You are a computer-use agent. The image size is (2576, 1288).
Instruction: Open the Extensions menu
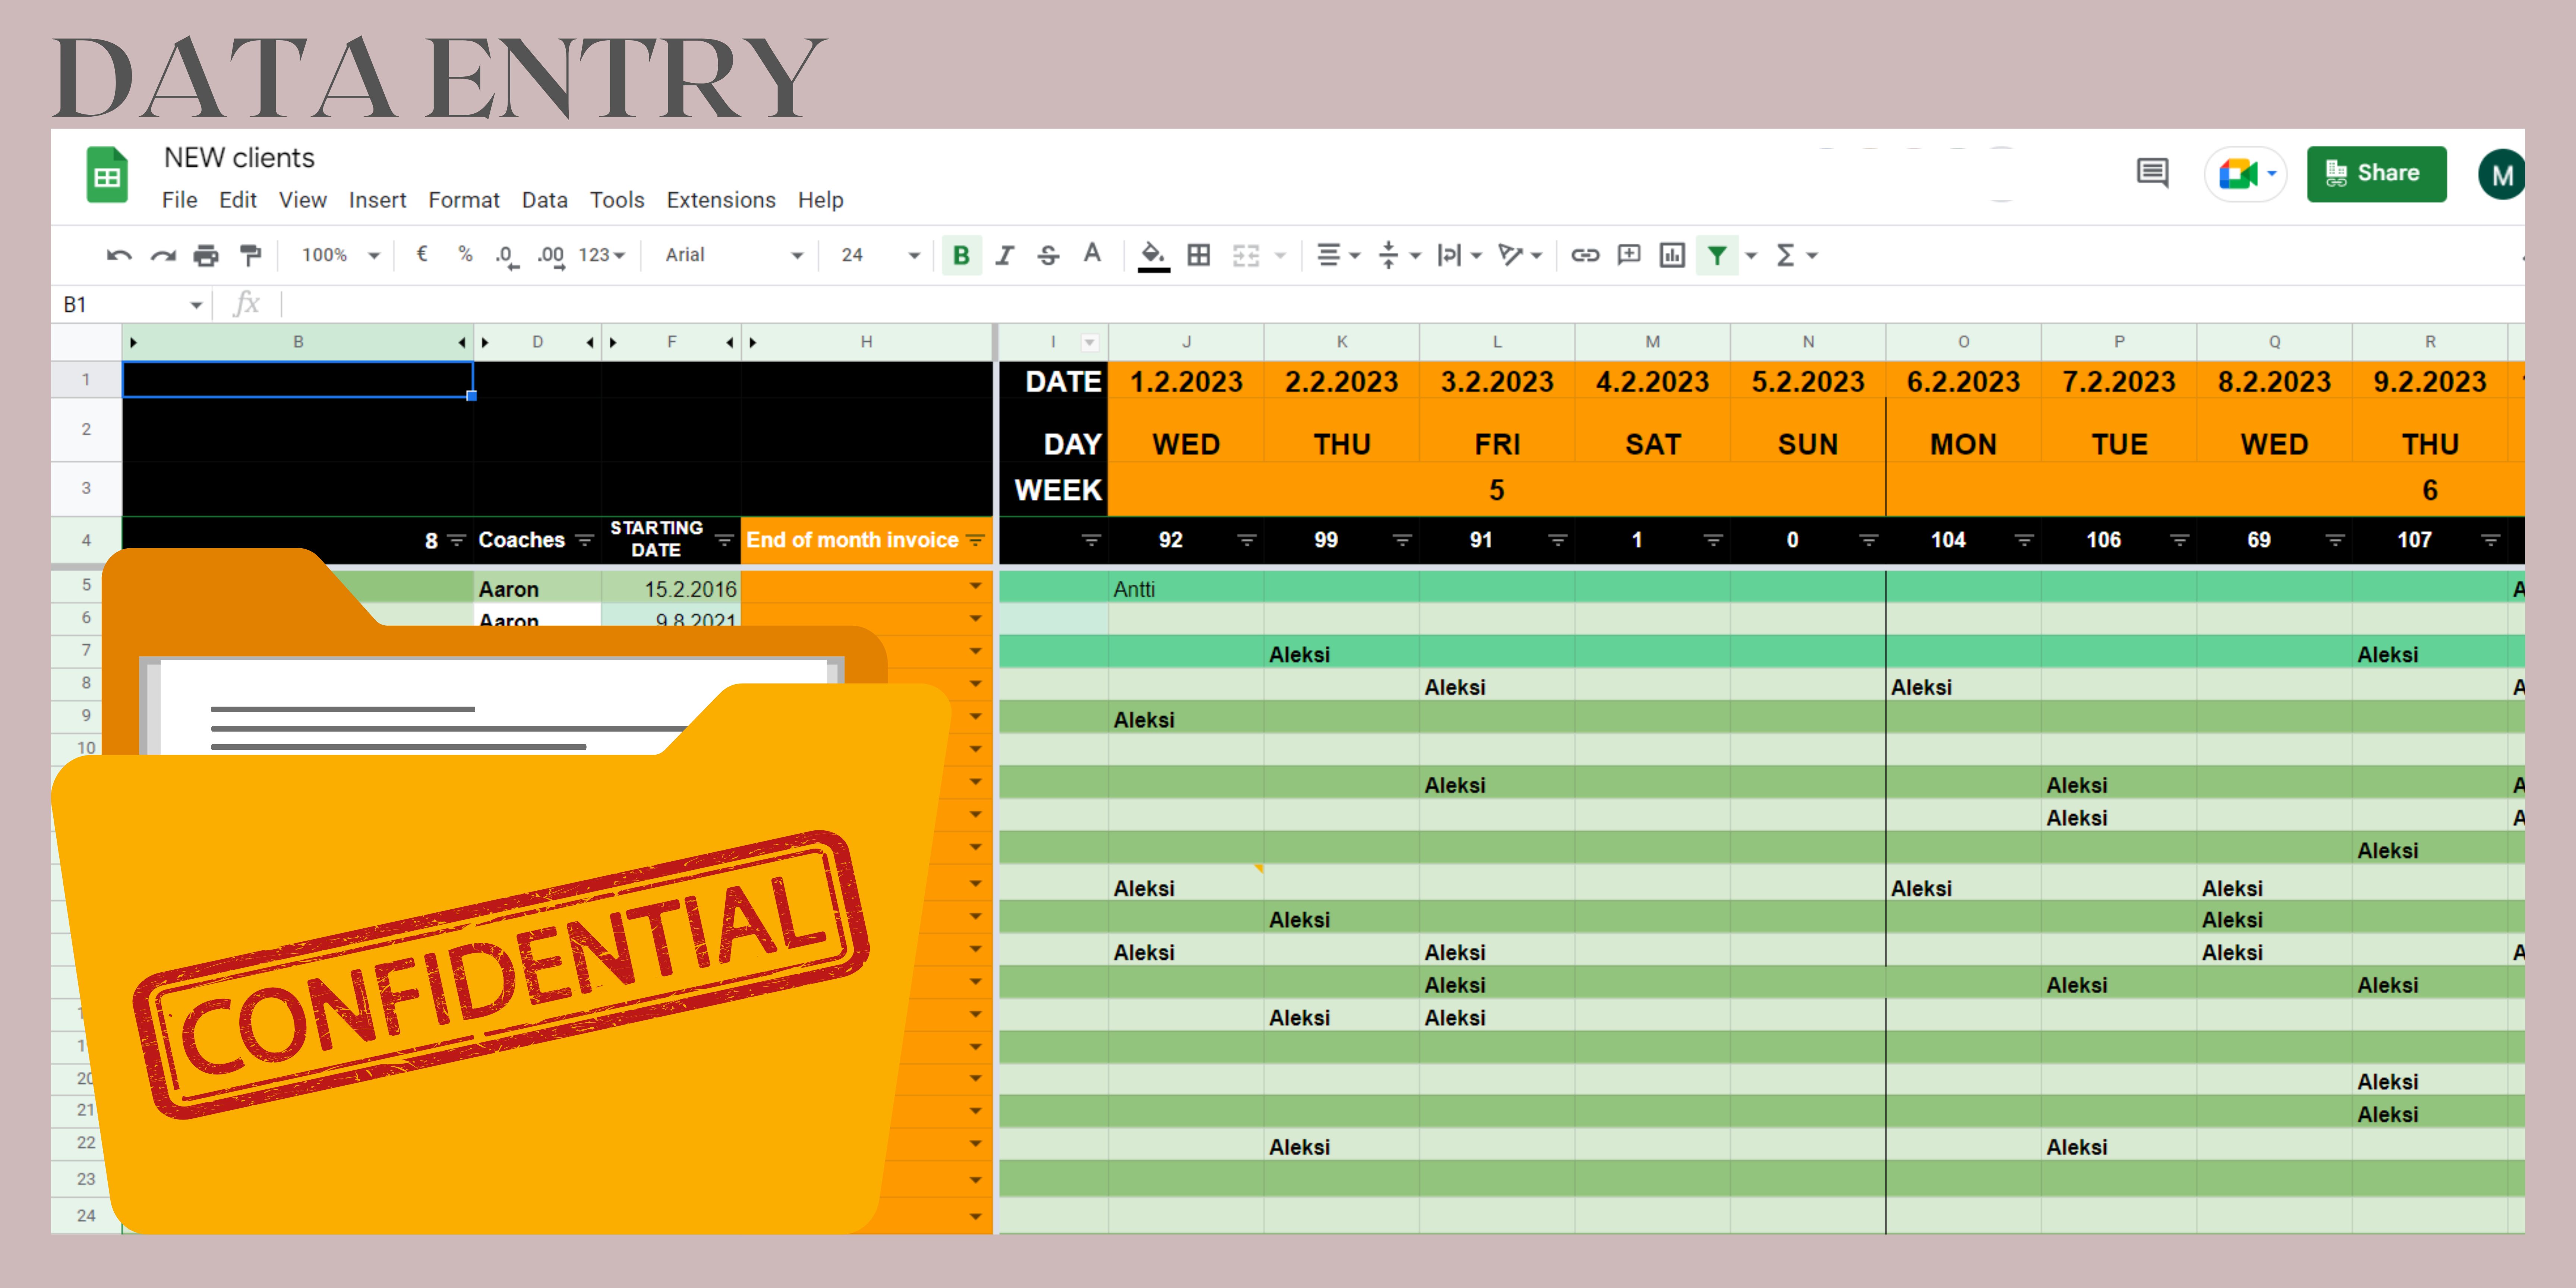click(x=721, y=200)
